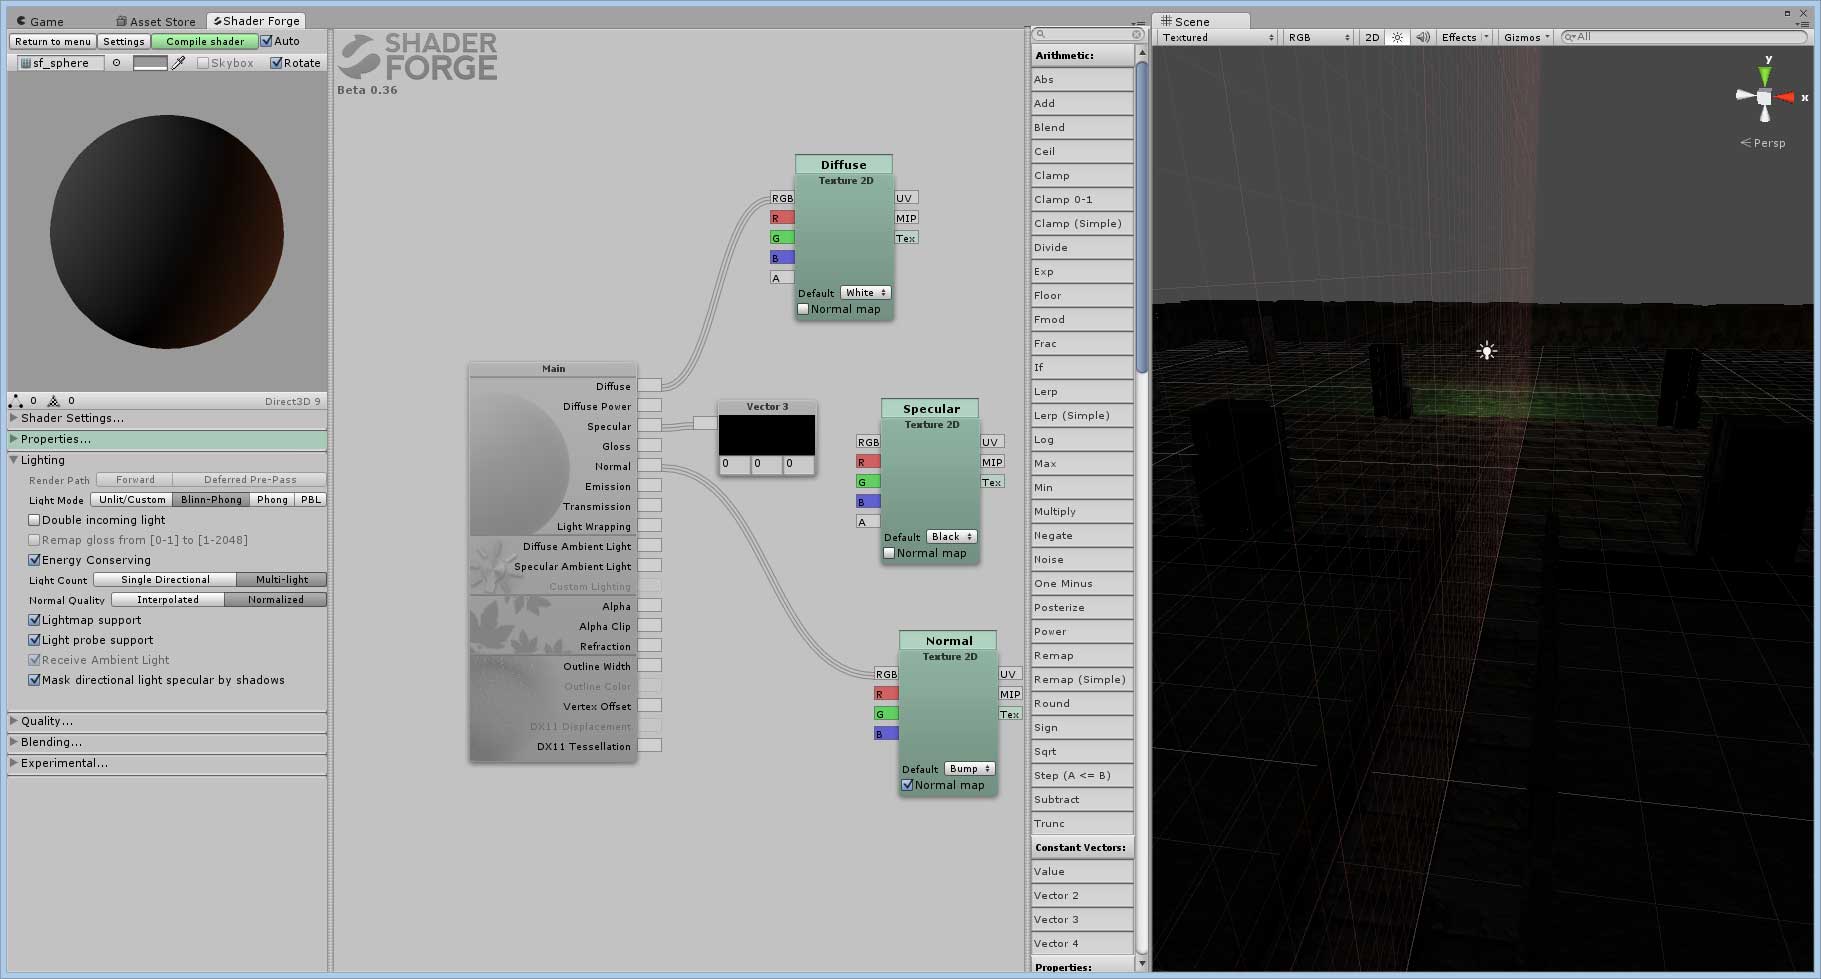Enable Double incoming light
Viewport: 1821px width, 979px height.
pyautogui.click(x=34, y=520)
